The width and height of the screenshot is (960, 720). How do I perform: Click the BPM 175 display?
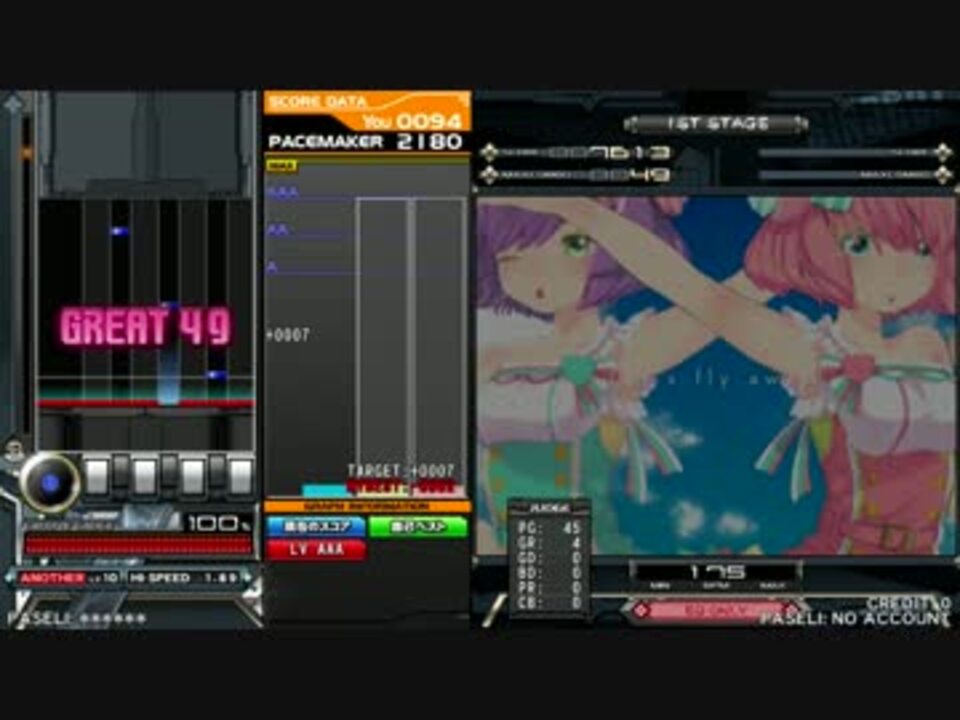coord(717,573)
